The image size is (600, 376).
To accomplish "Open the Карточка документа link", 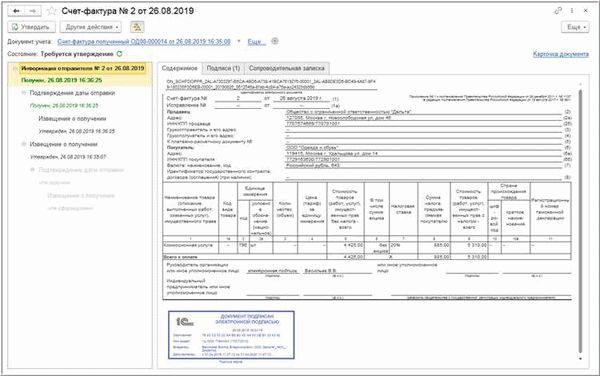I will pos(561,54).
